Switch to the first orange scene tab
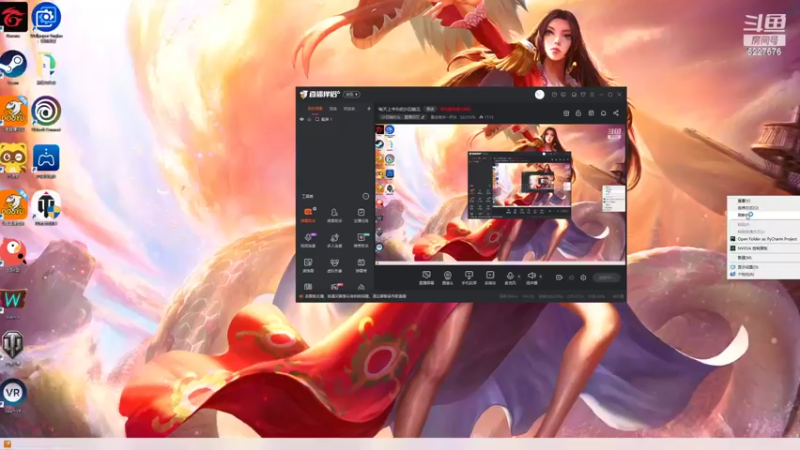800x450 pixels. [315, 109]
